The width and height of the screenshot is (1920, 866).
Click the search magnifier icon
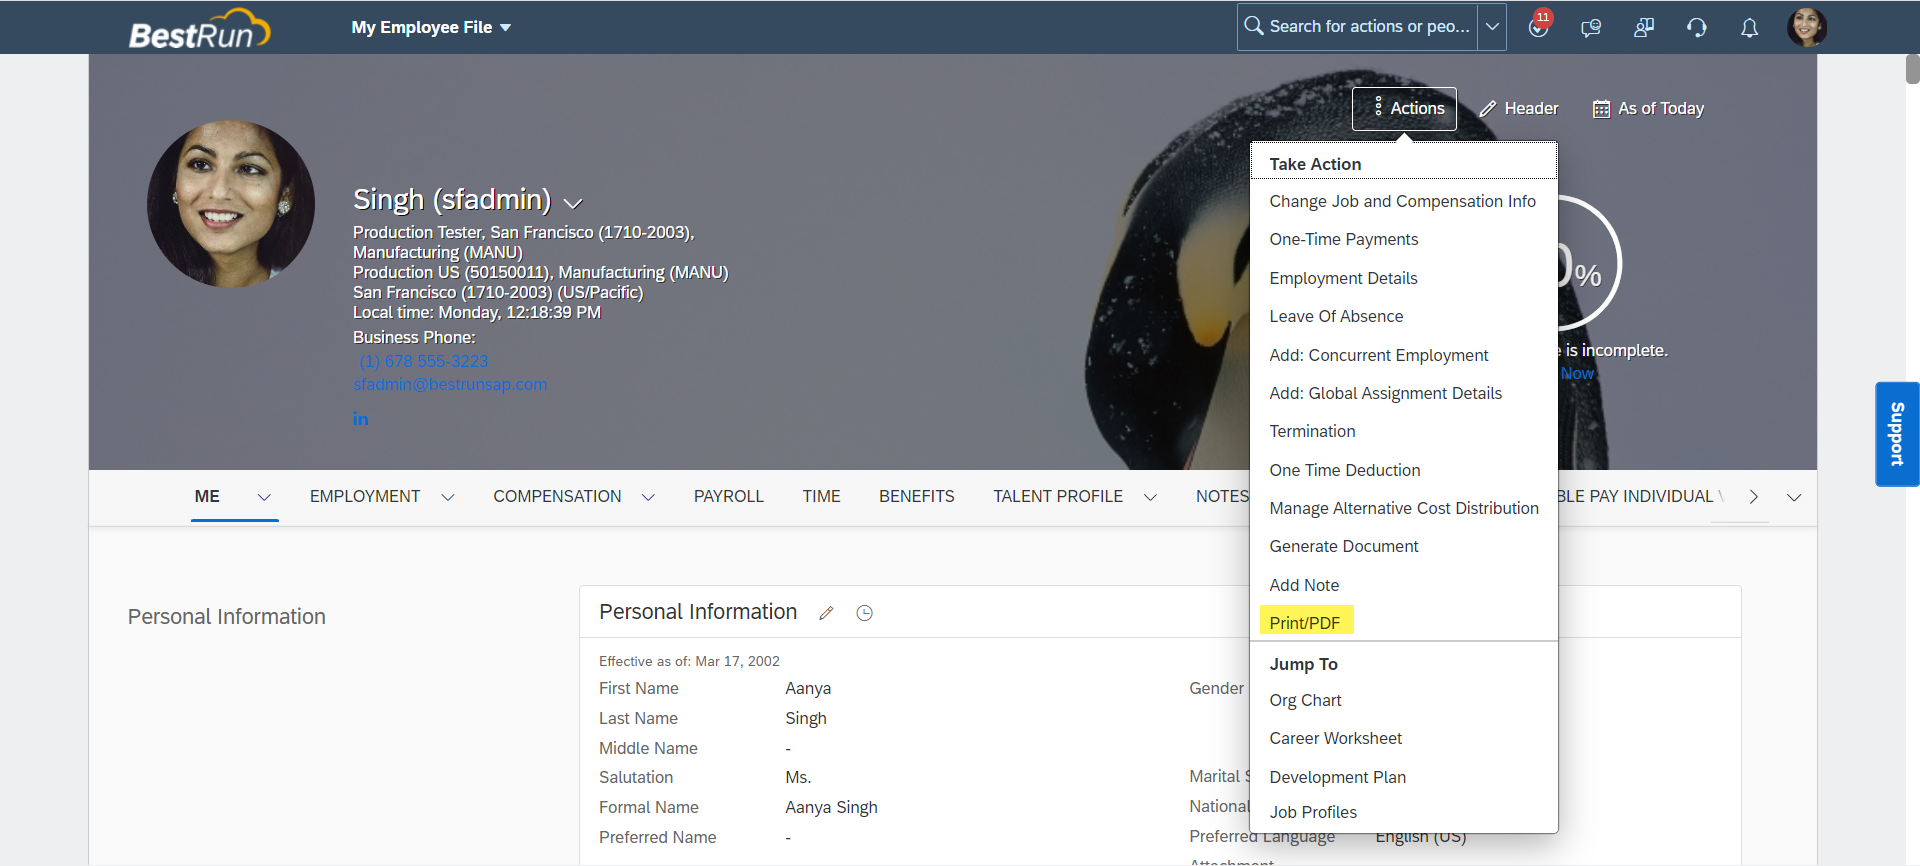click(x=1253, y=26)
